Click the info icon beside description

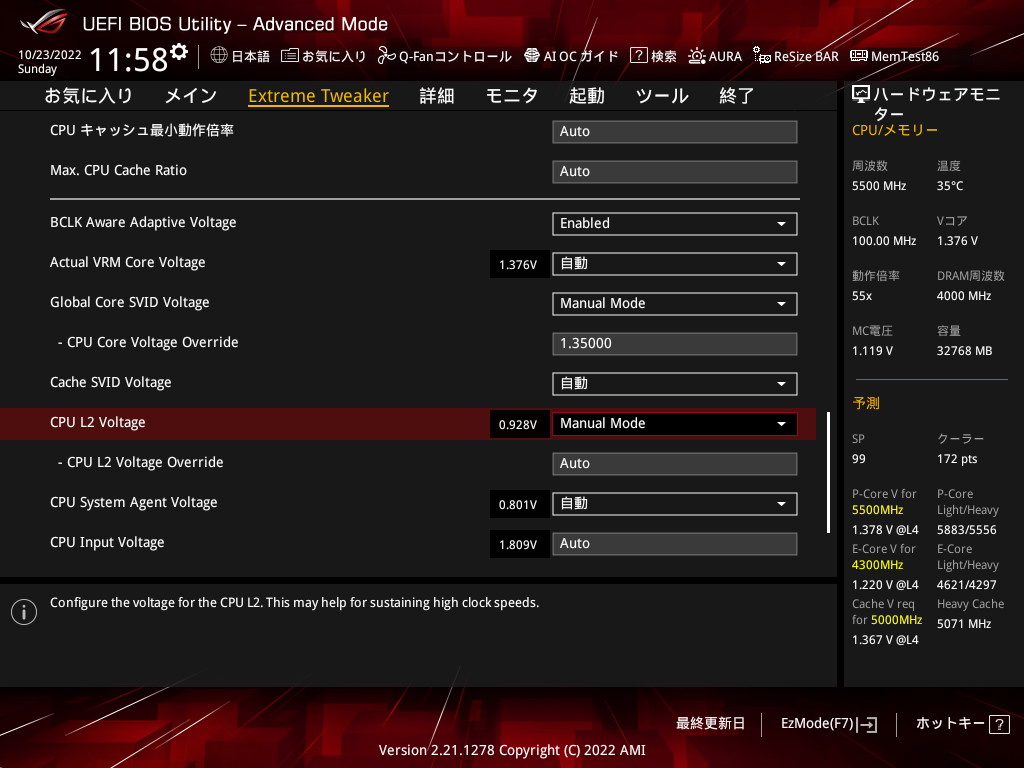[24, 612]
